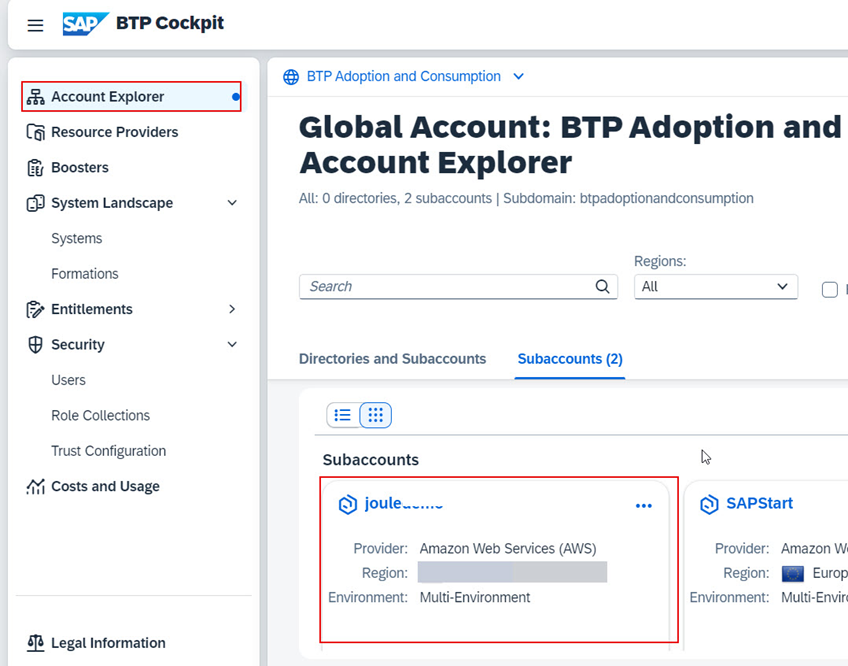The height and width of the screenshot is (666, 848).
Task: Click the Costs and Usage chart icon
Action: (36, 487)
